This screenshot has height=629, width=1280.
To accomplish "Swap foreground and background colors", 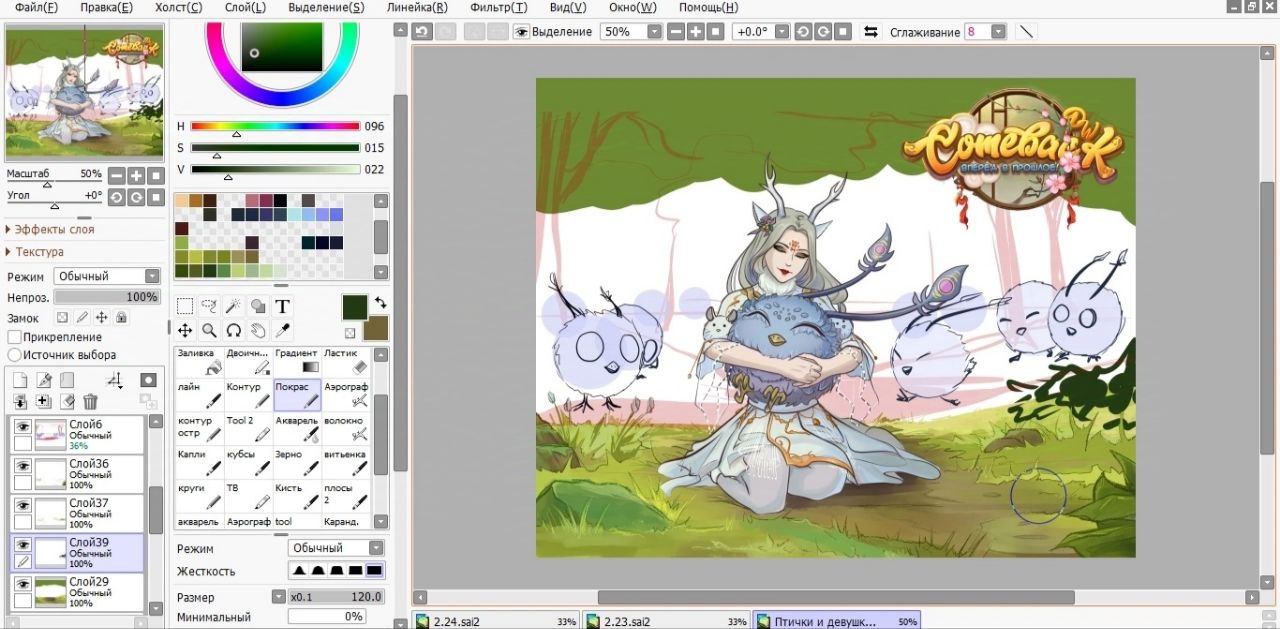I will pyautogui.click(x=381, y=301).
